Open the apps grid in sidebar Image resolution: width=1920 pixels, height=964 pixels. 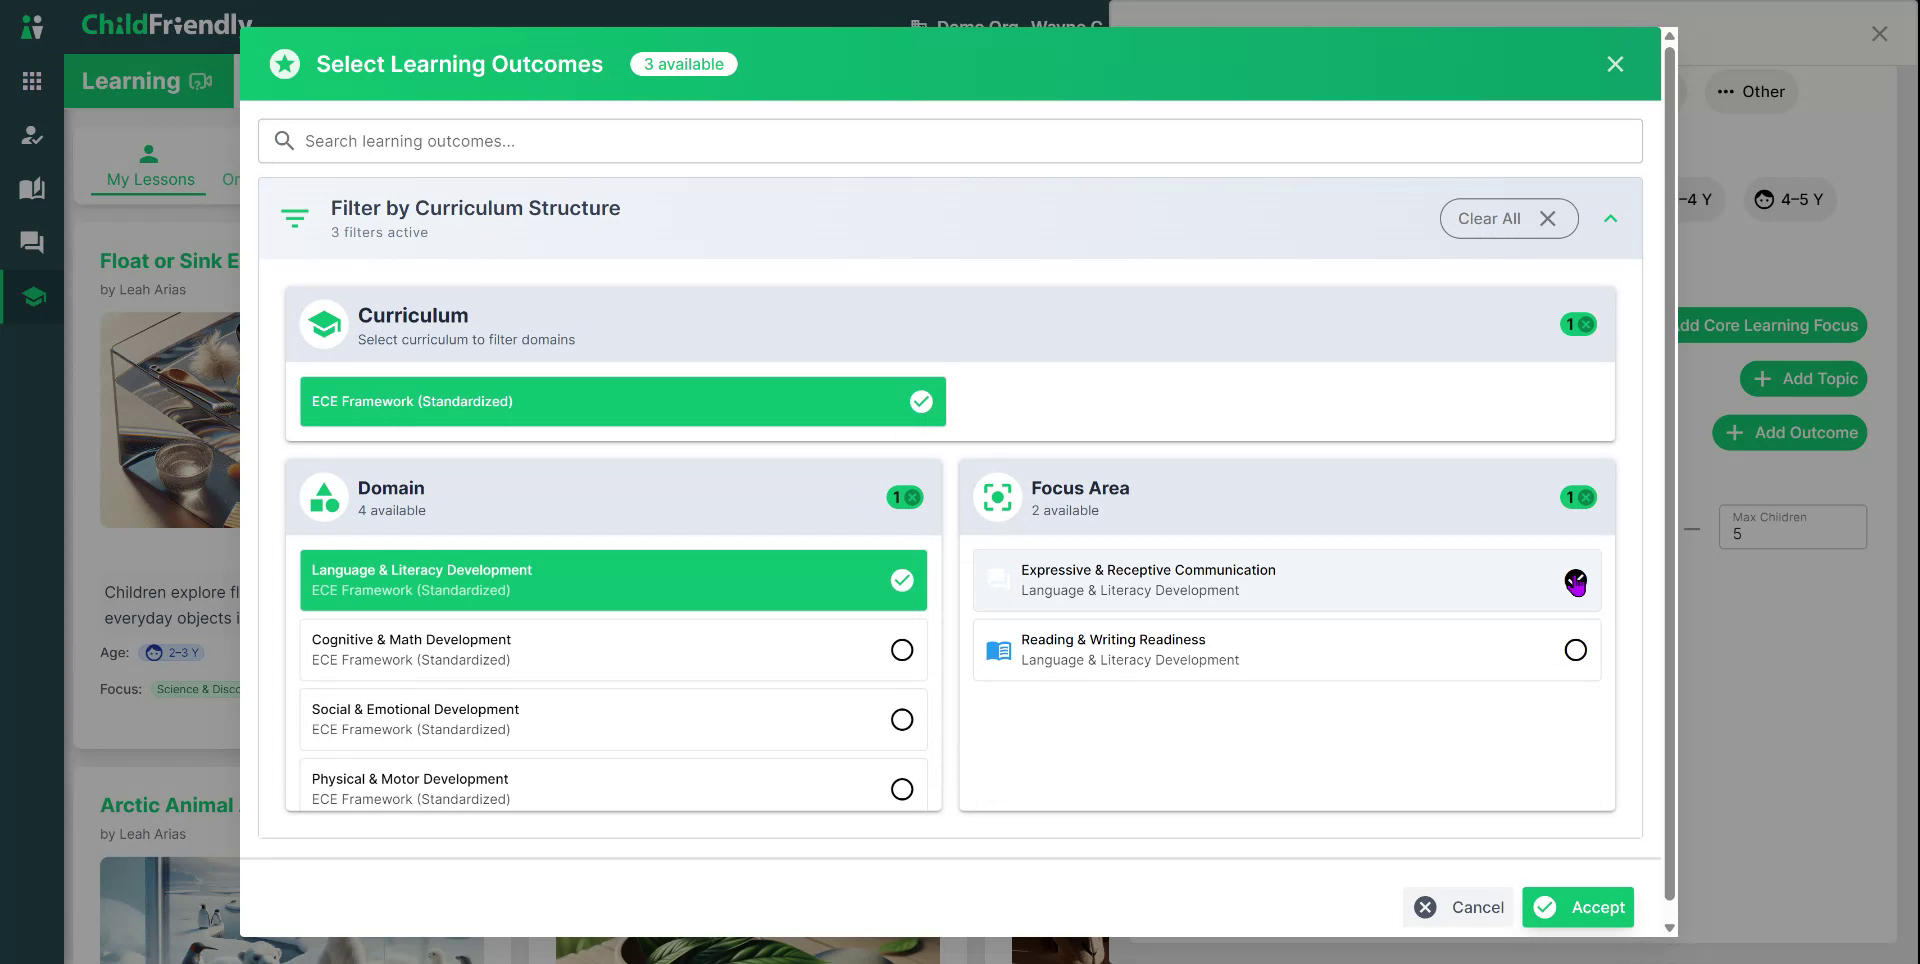point(32,81)
